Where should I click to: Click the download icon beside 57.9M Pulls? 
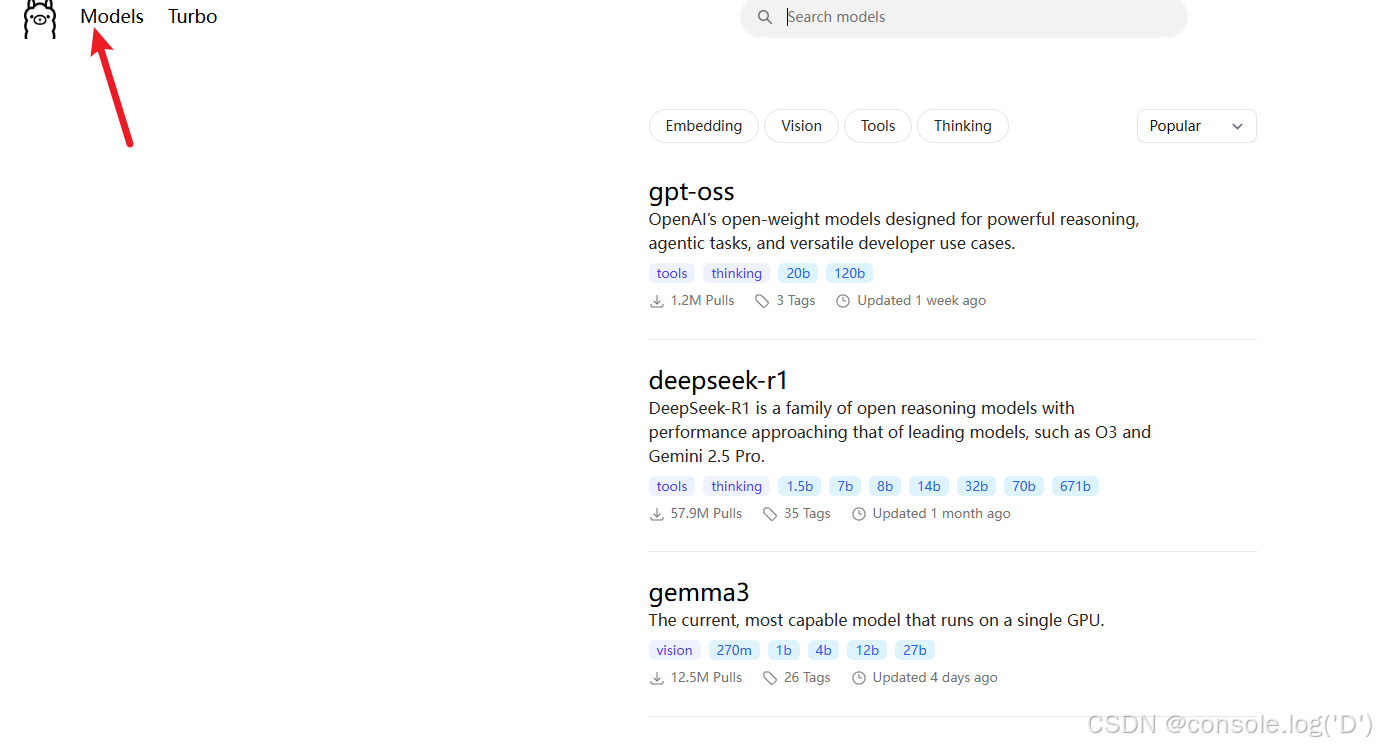[657, 514]
